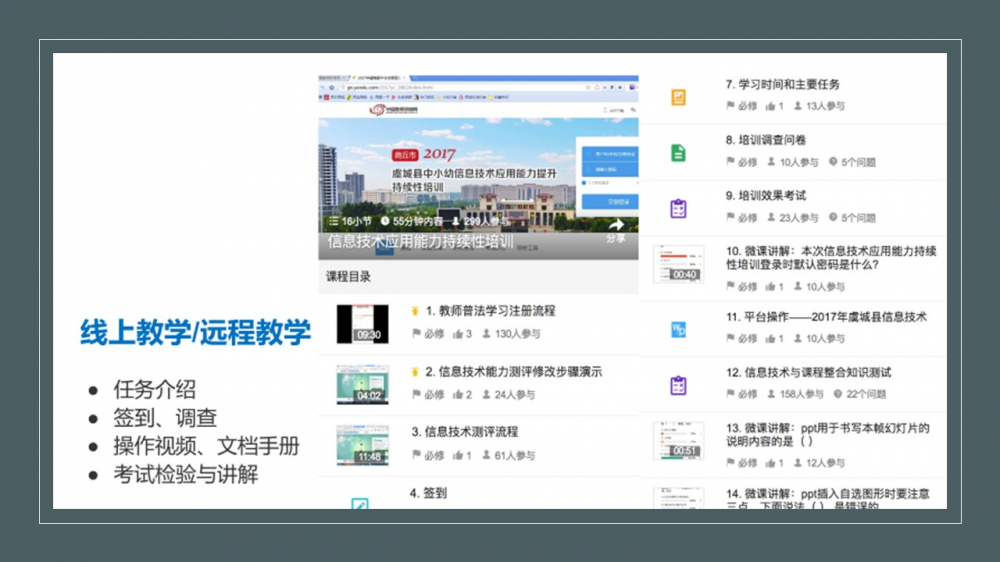Click the thumbs-up icon under 教师普法学习注册流程
The image size is (1000, 562).
pos(458,334)
